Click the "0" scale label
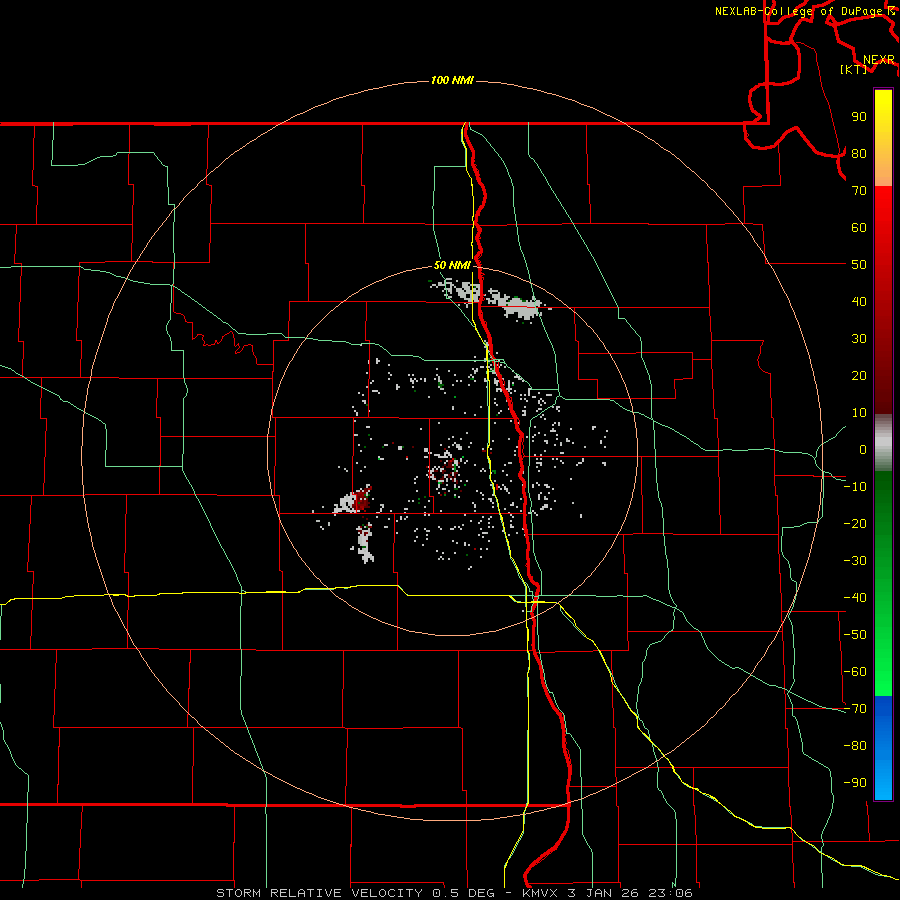900x900 pixels. (x=863, y=449)
